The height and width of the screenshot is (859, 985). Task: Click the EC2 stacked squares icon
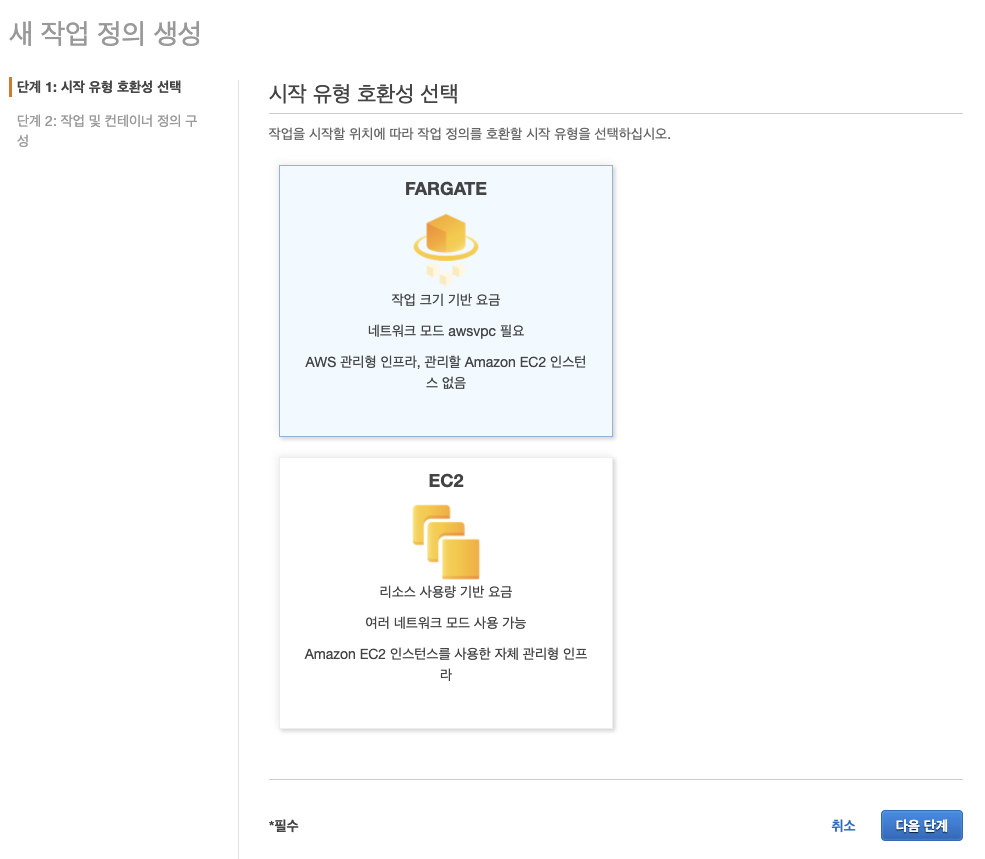pos(446,542)
